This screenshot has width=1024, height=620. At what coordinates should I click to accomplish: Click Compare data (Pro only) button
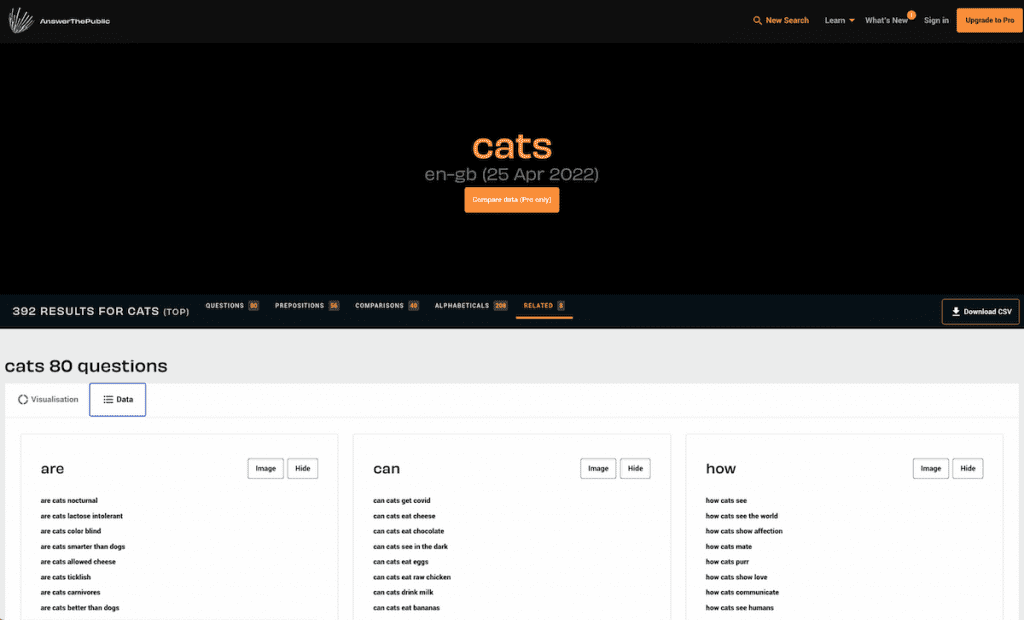pyautogui.click(x=511, y=200)
